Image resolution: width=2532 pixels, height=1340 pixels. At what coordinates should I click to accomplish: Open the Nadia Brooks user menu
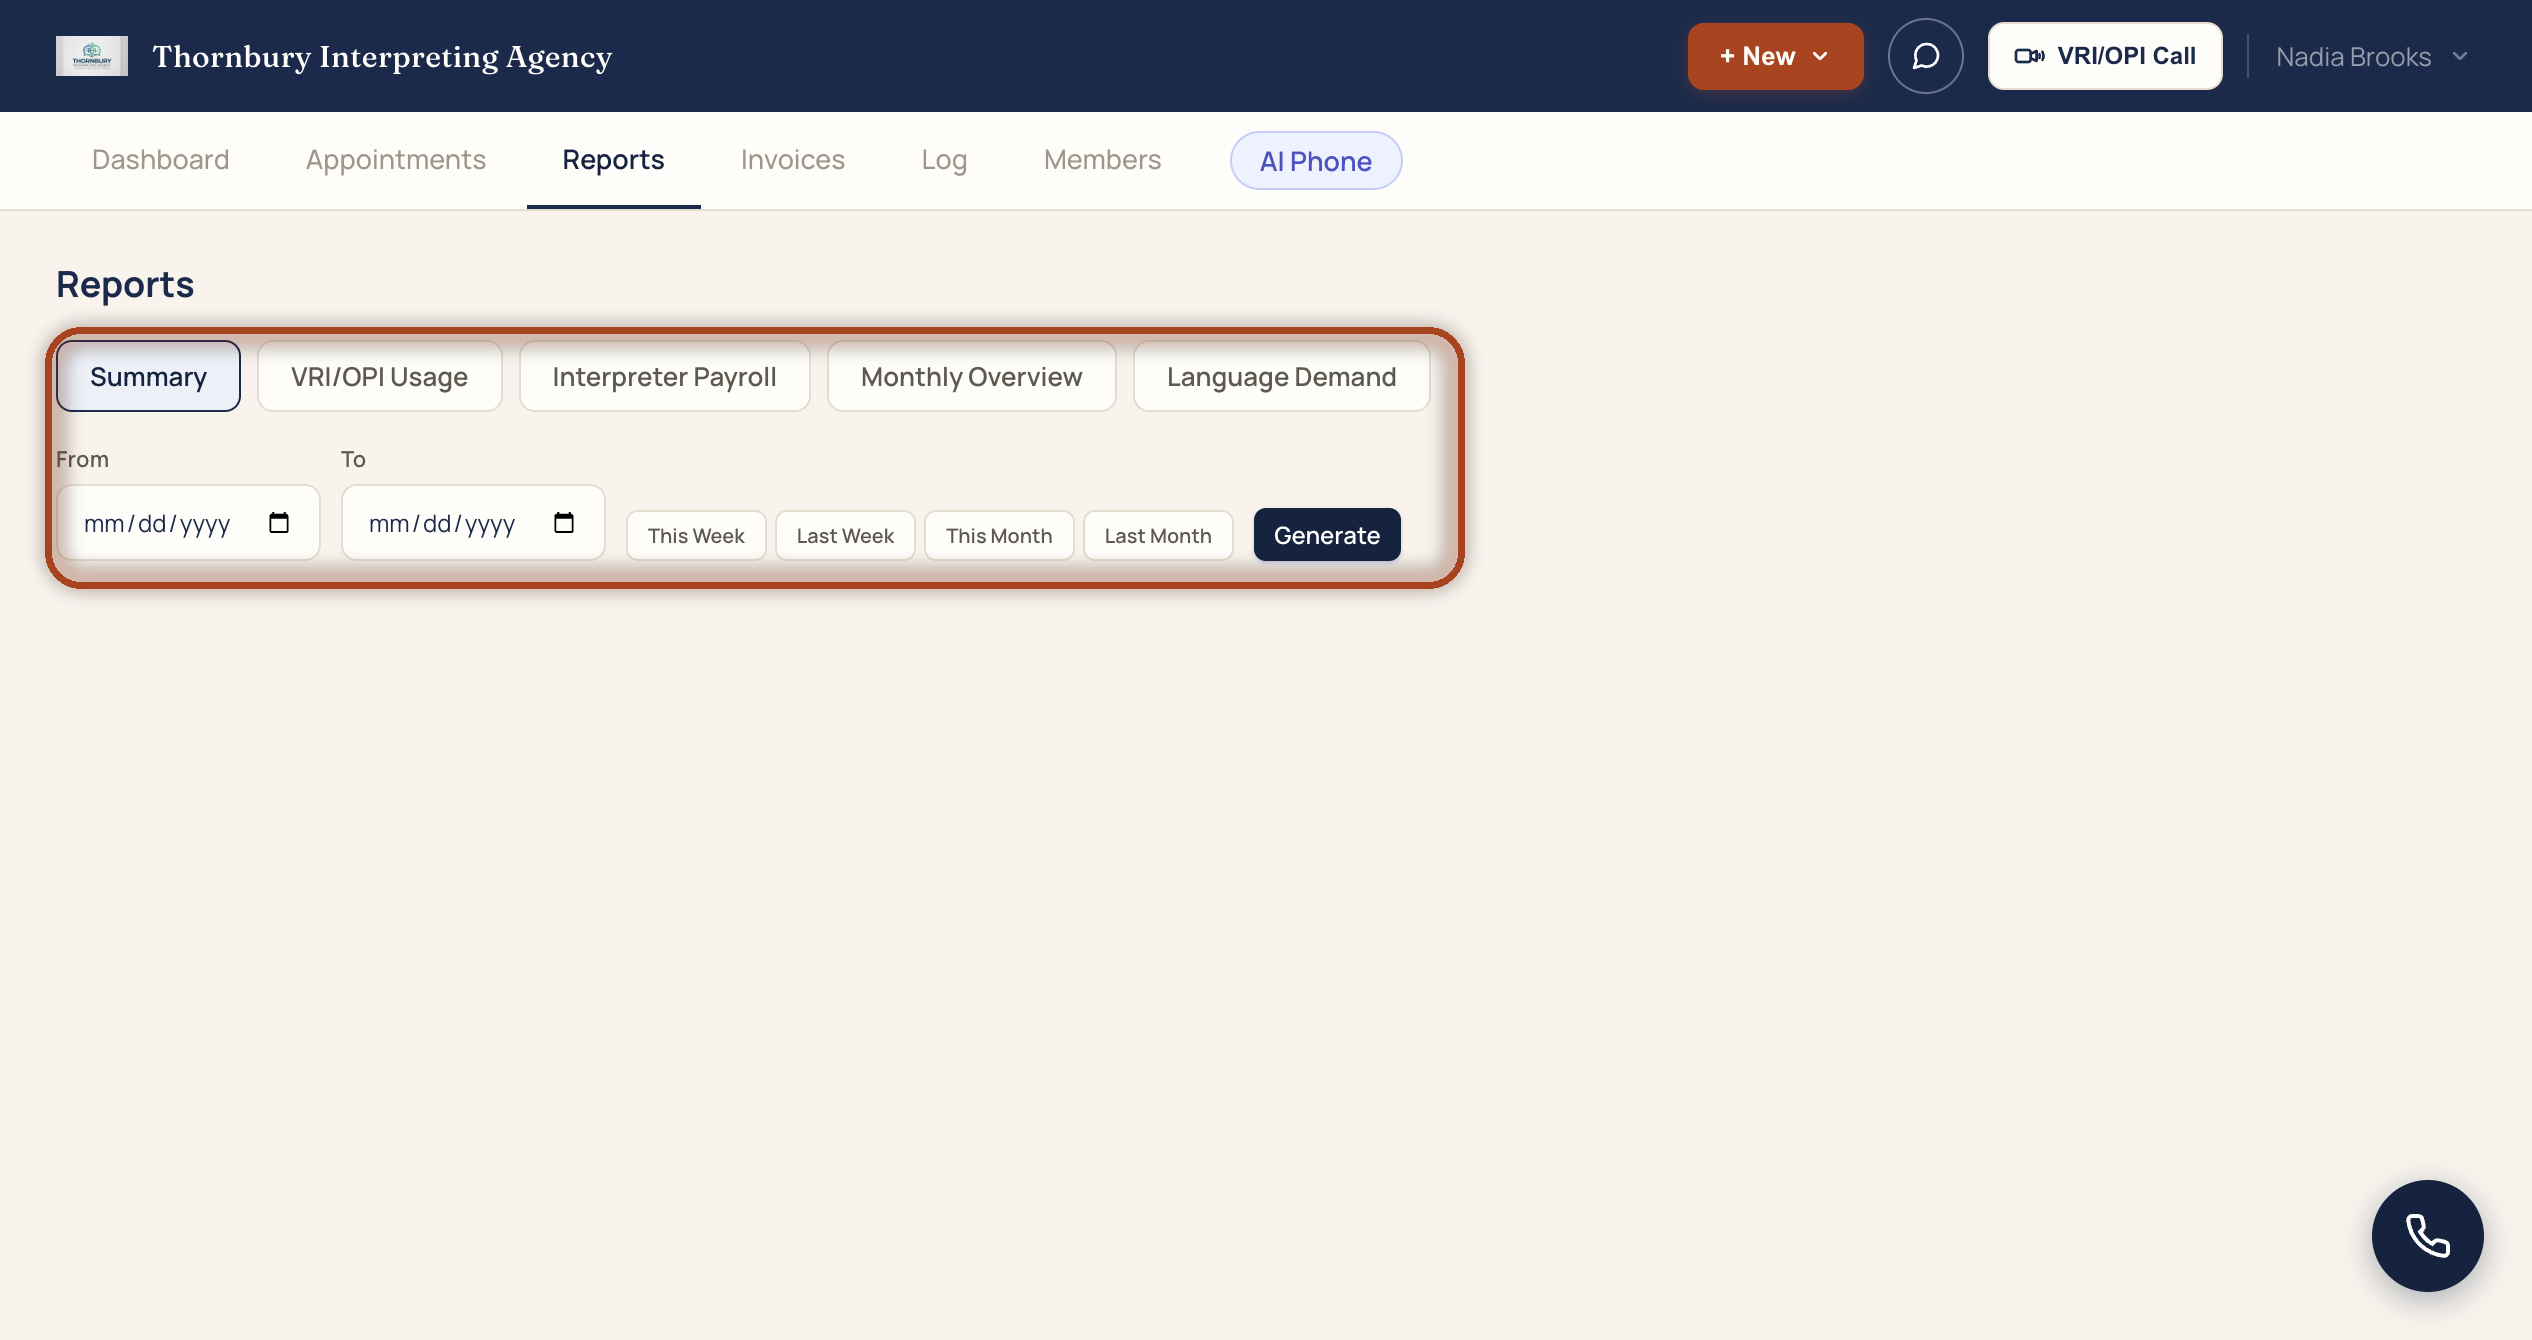[x=2372, y=57]
